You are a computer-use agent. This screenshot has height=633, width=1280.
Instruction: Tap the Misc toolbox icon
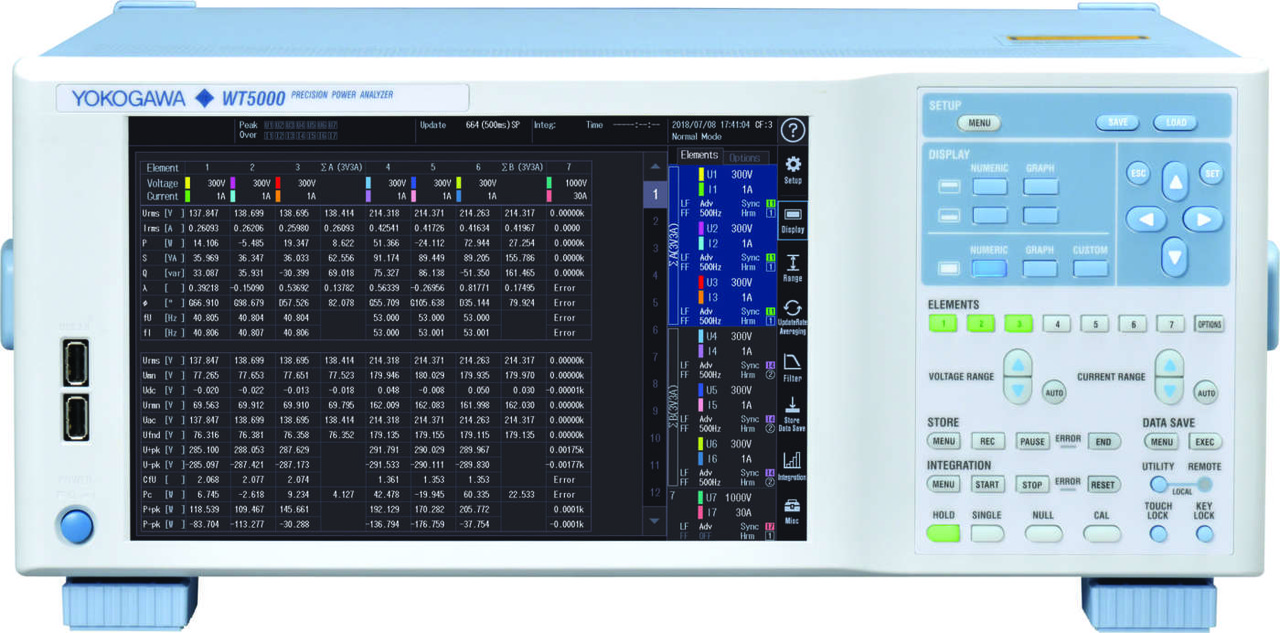coord(792,510)
